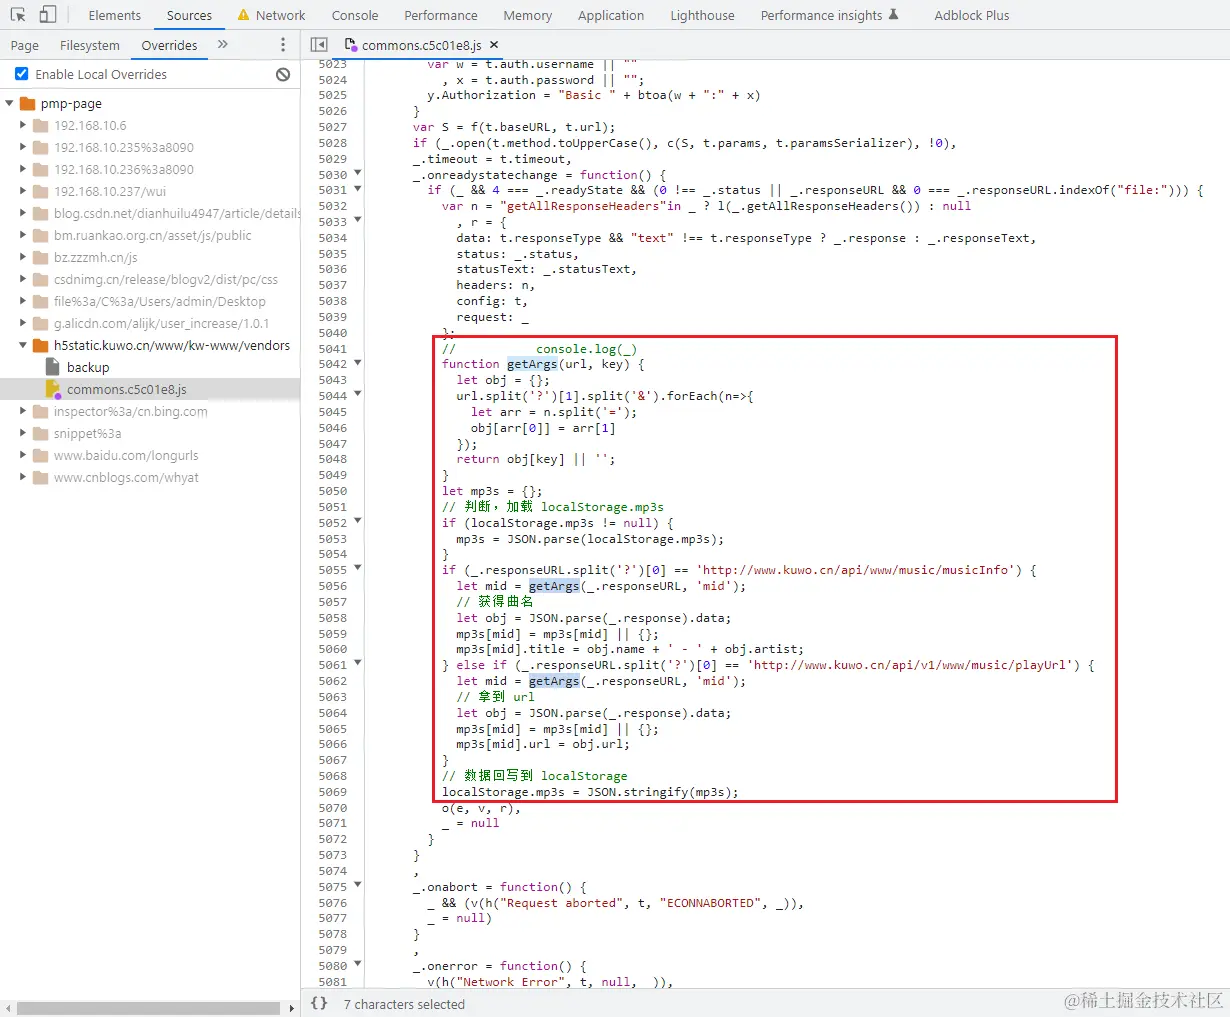Screen dimensions: 1230x1017
Task: Hide the navigator sidebar icon
Action: pos(319,45)
